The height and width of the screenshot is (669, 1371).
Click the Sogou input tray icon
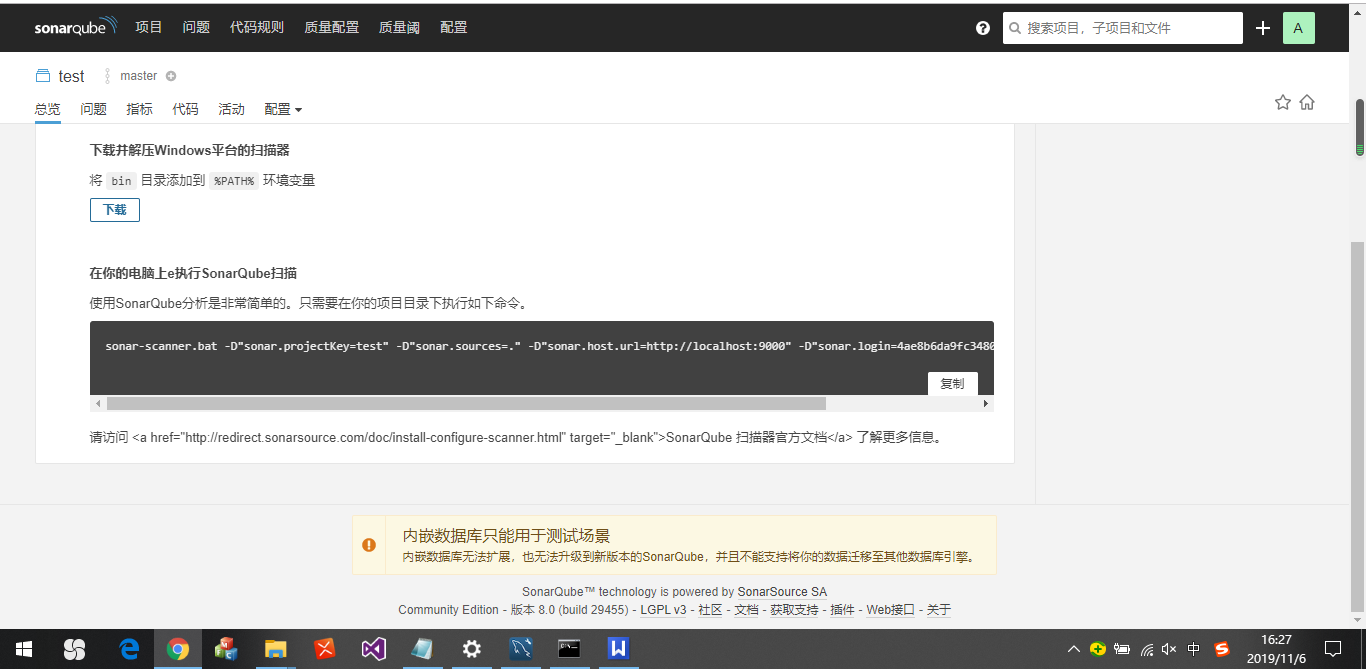(1221, 649)
